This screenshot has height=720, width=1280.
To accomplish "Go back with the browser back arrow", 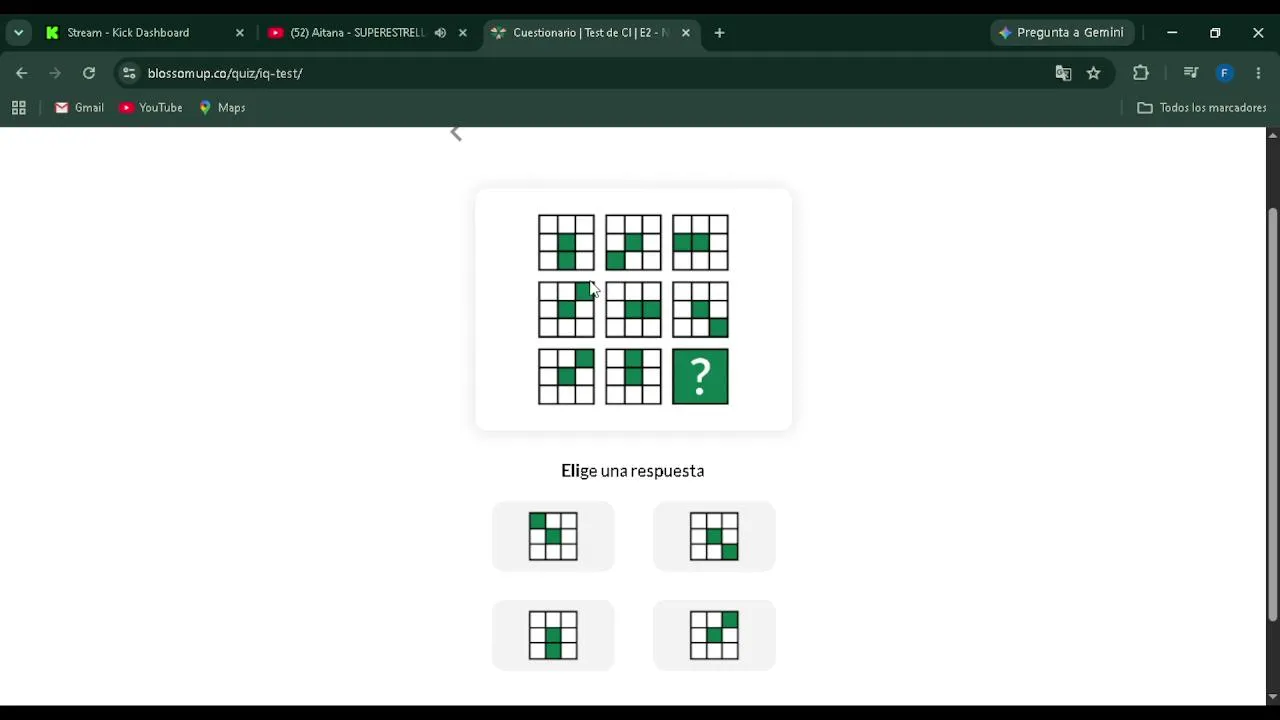I will pos(22,73).
